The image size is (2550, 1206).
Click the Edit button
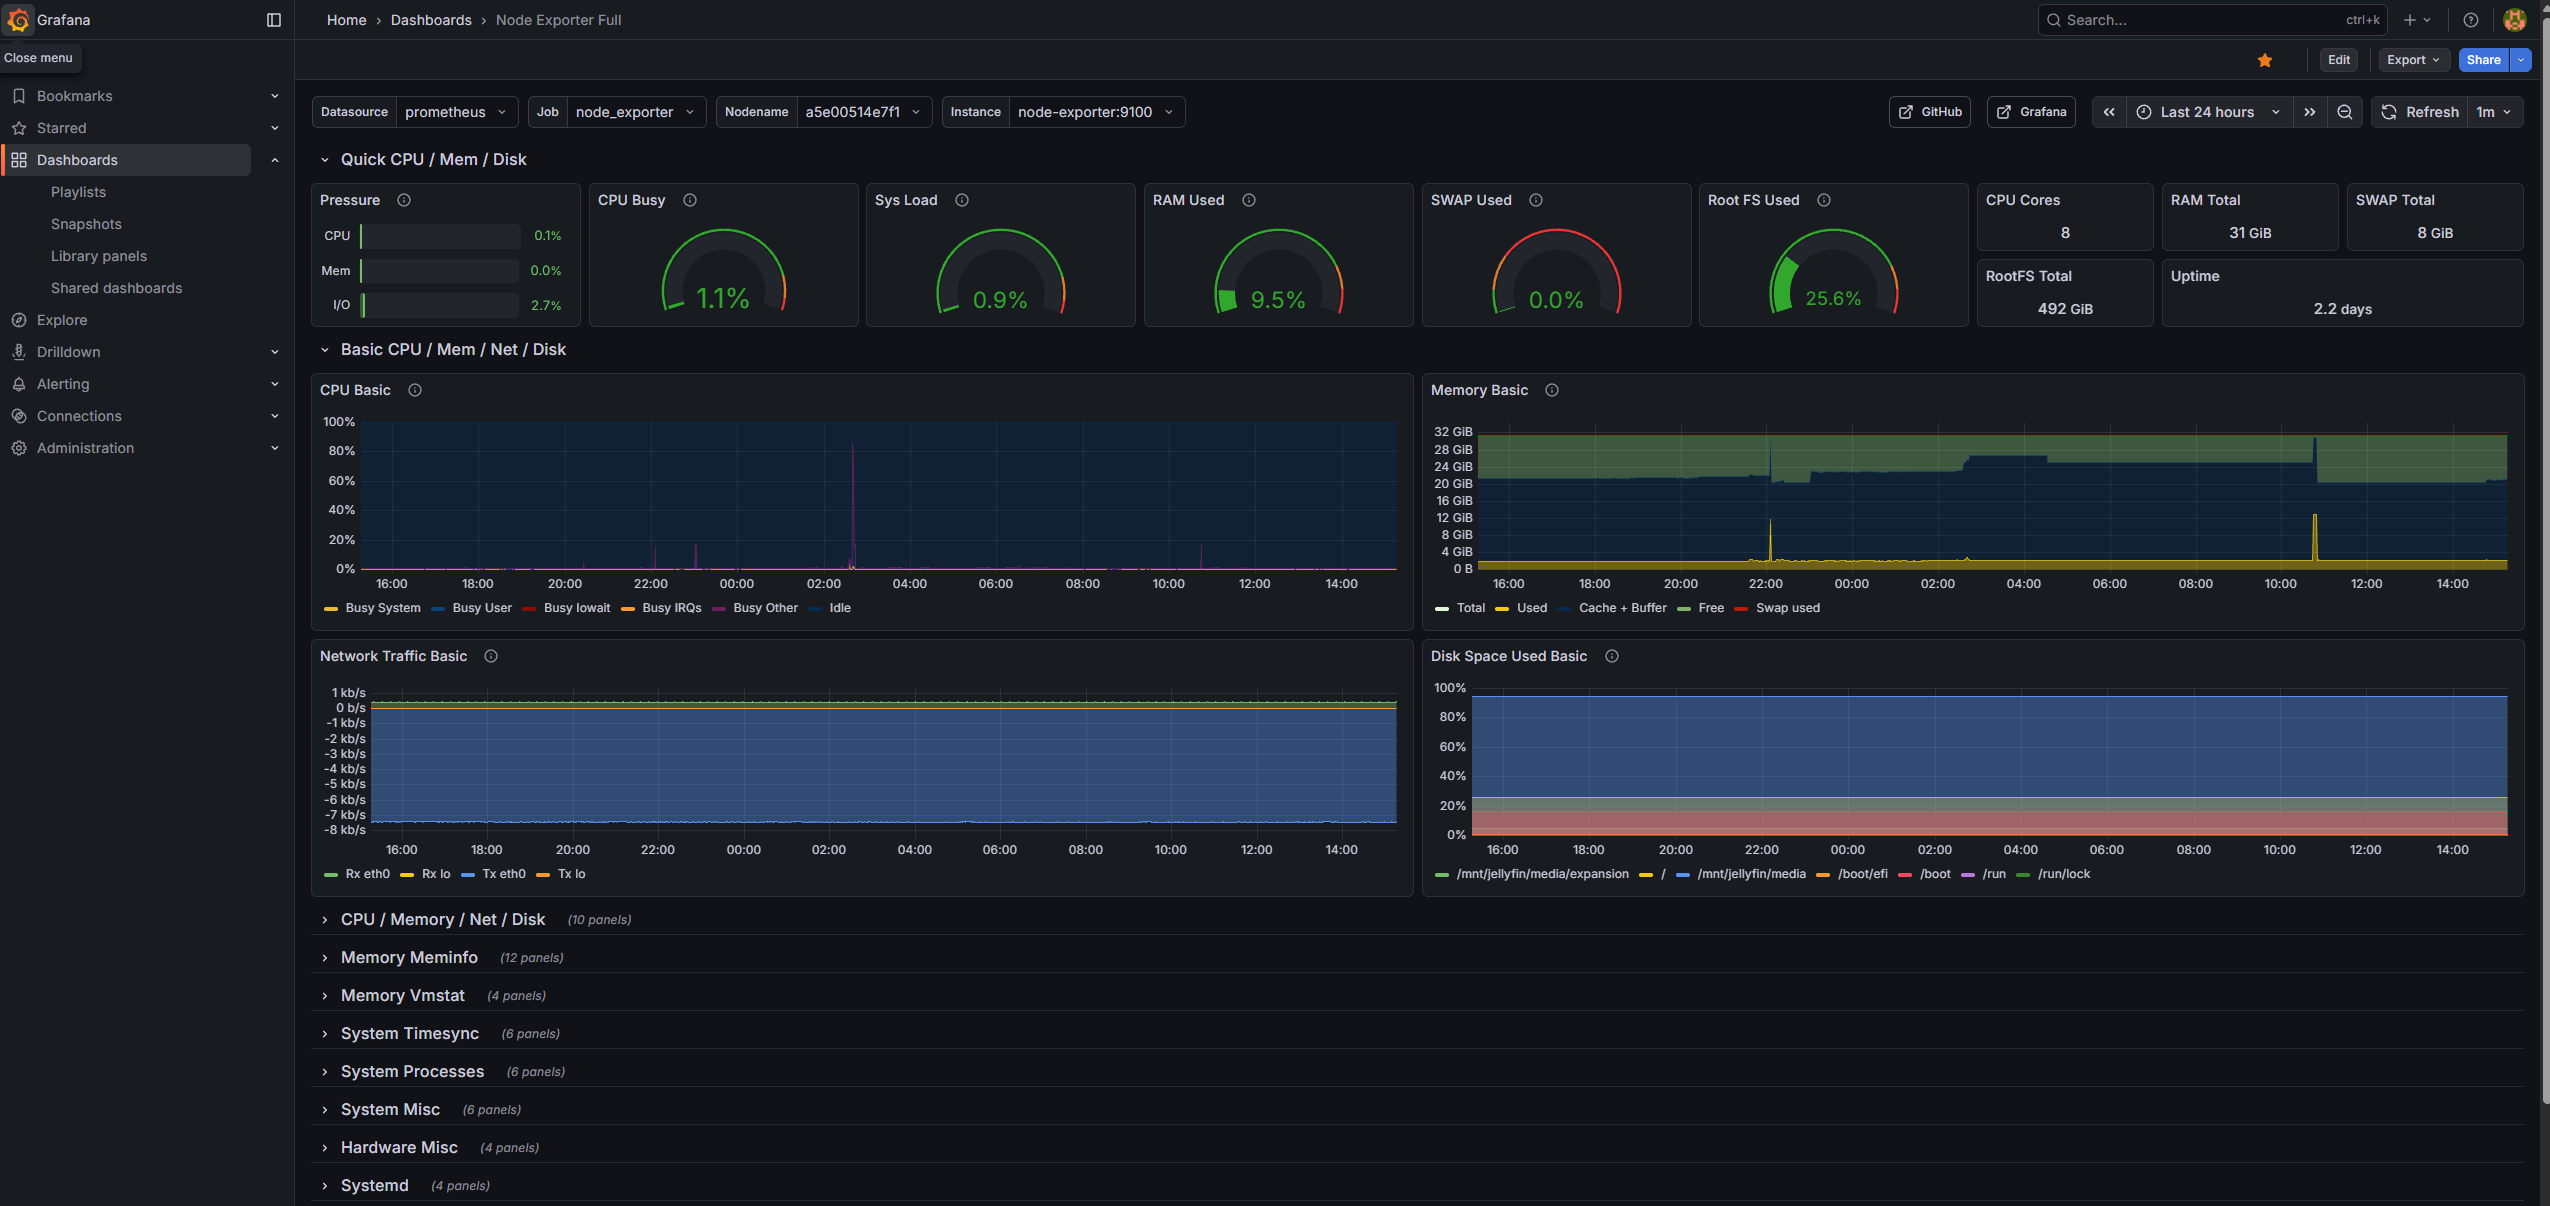[2339, 60]
